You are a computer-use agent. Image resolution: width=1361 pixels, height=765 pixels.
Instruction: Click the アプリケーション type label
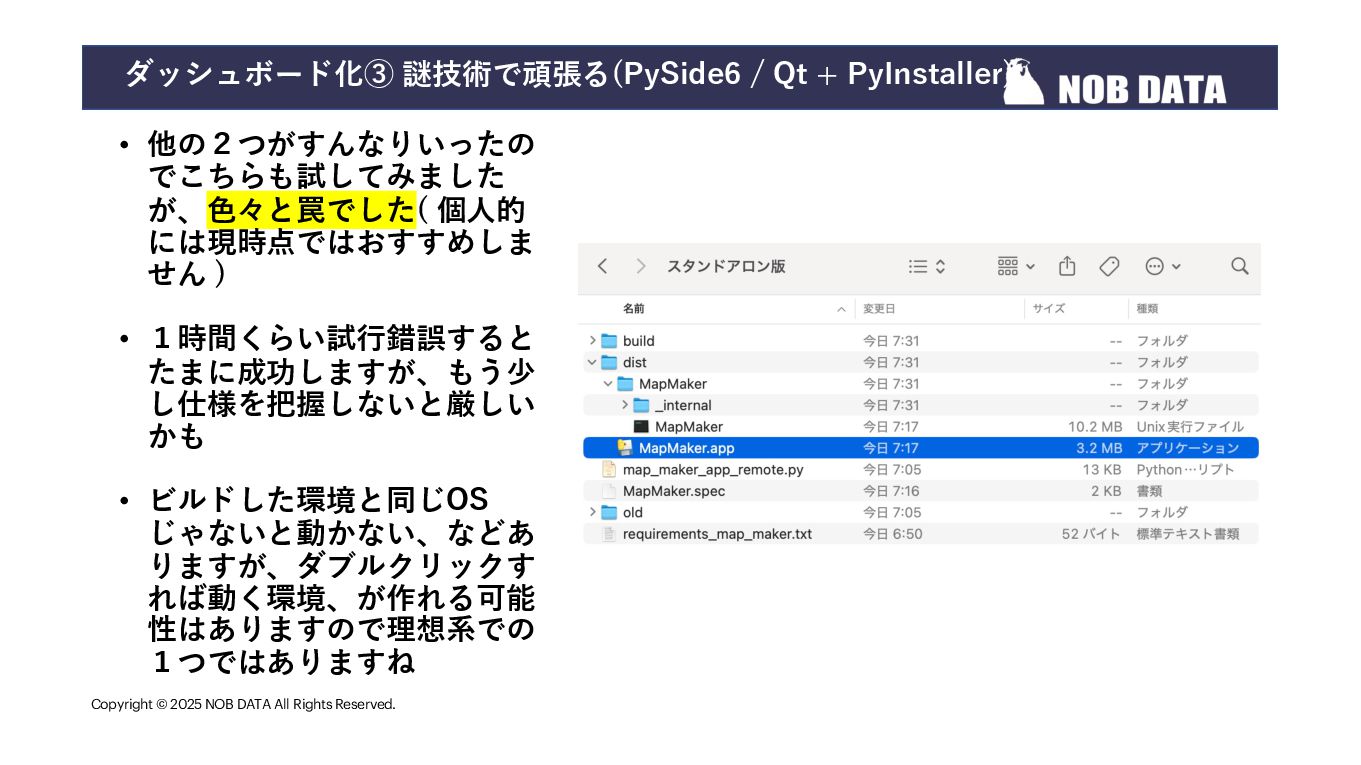[1188, 448]
